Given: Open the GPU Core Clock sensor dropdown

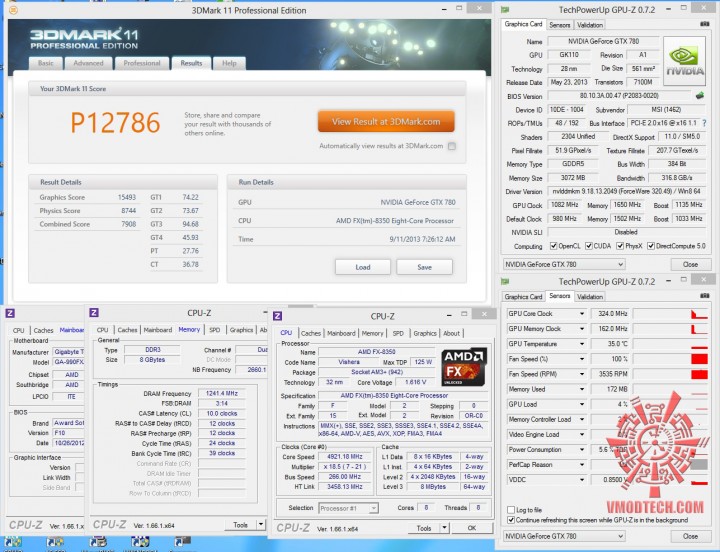Looking at the screenshot, I should pos(582,314).
